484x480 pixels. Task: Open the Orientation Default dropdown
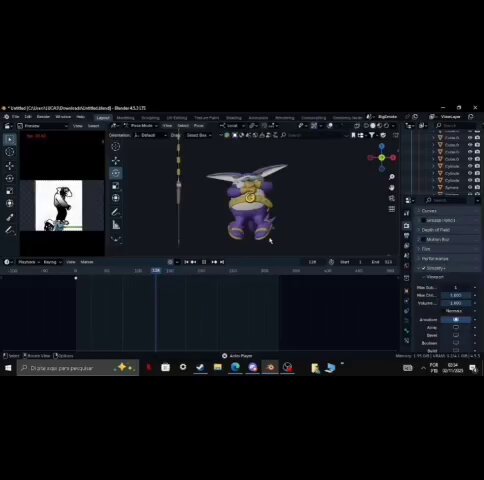tap(150, 135)
